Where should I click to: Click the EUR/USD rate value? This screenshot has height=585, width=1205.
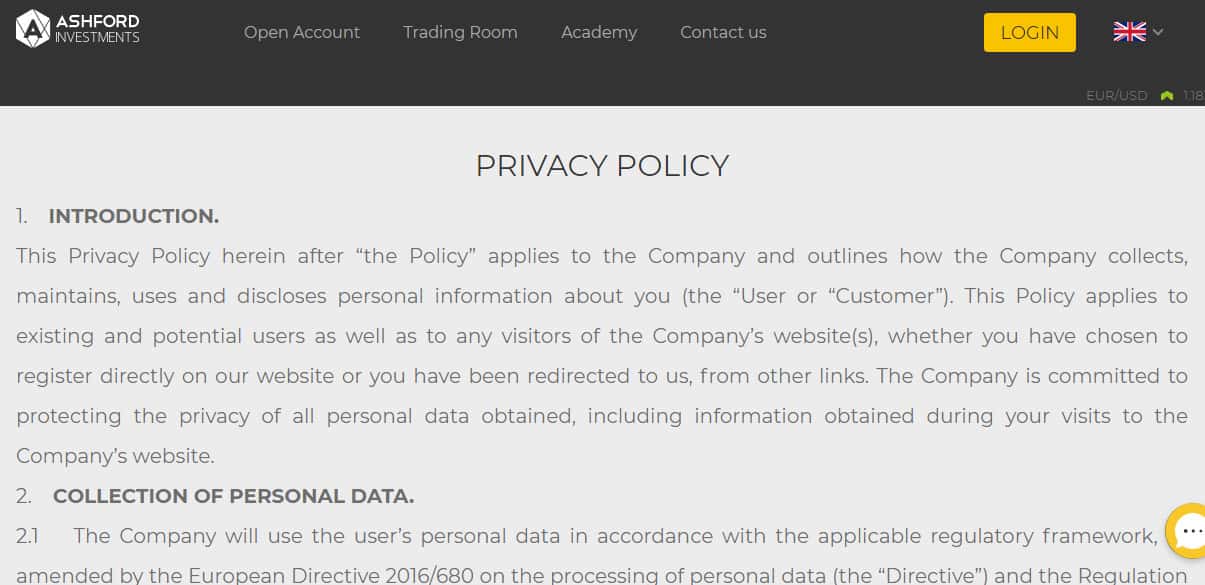[x=1193, y=96]
